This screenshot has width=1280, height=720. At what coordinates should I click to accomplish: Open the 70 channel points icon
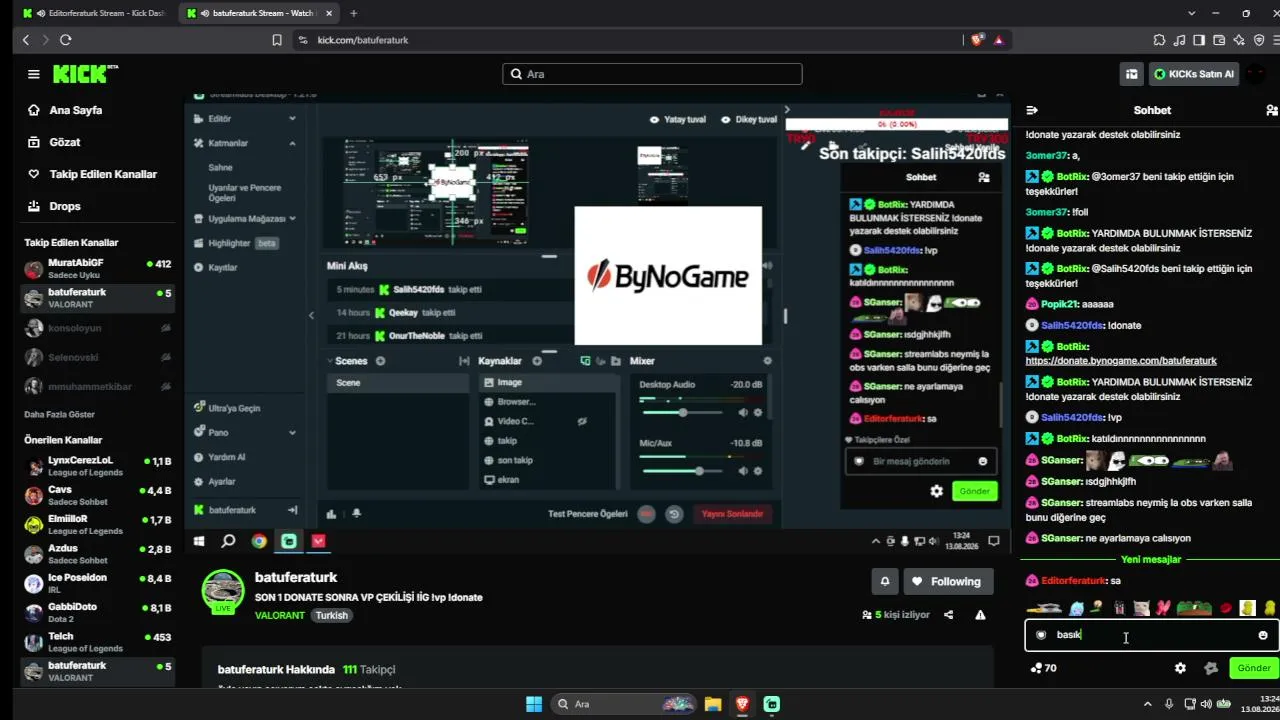[1043, 668]
